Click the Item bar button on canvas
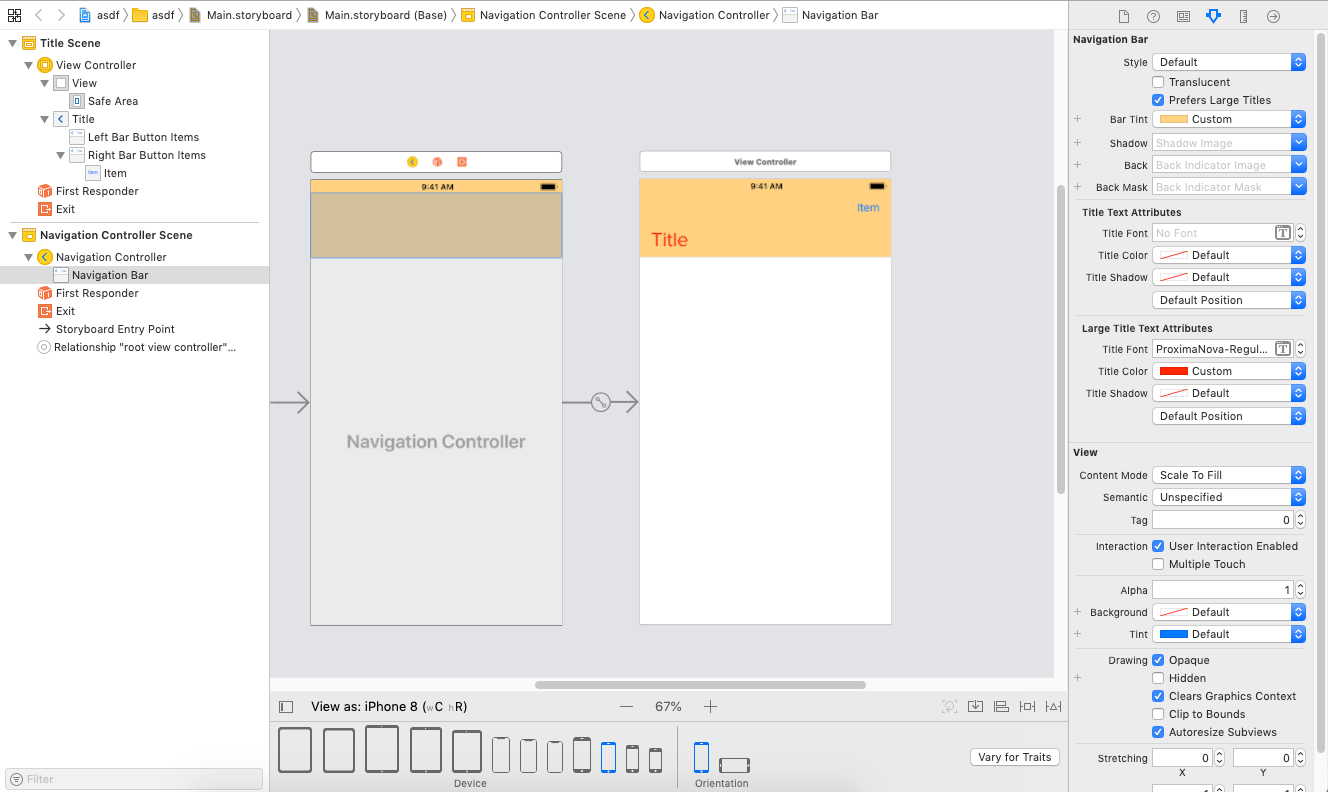 click(x=868, y=208)
